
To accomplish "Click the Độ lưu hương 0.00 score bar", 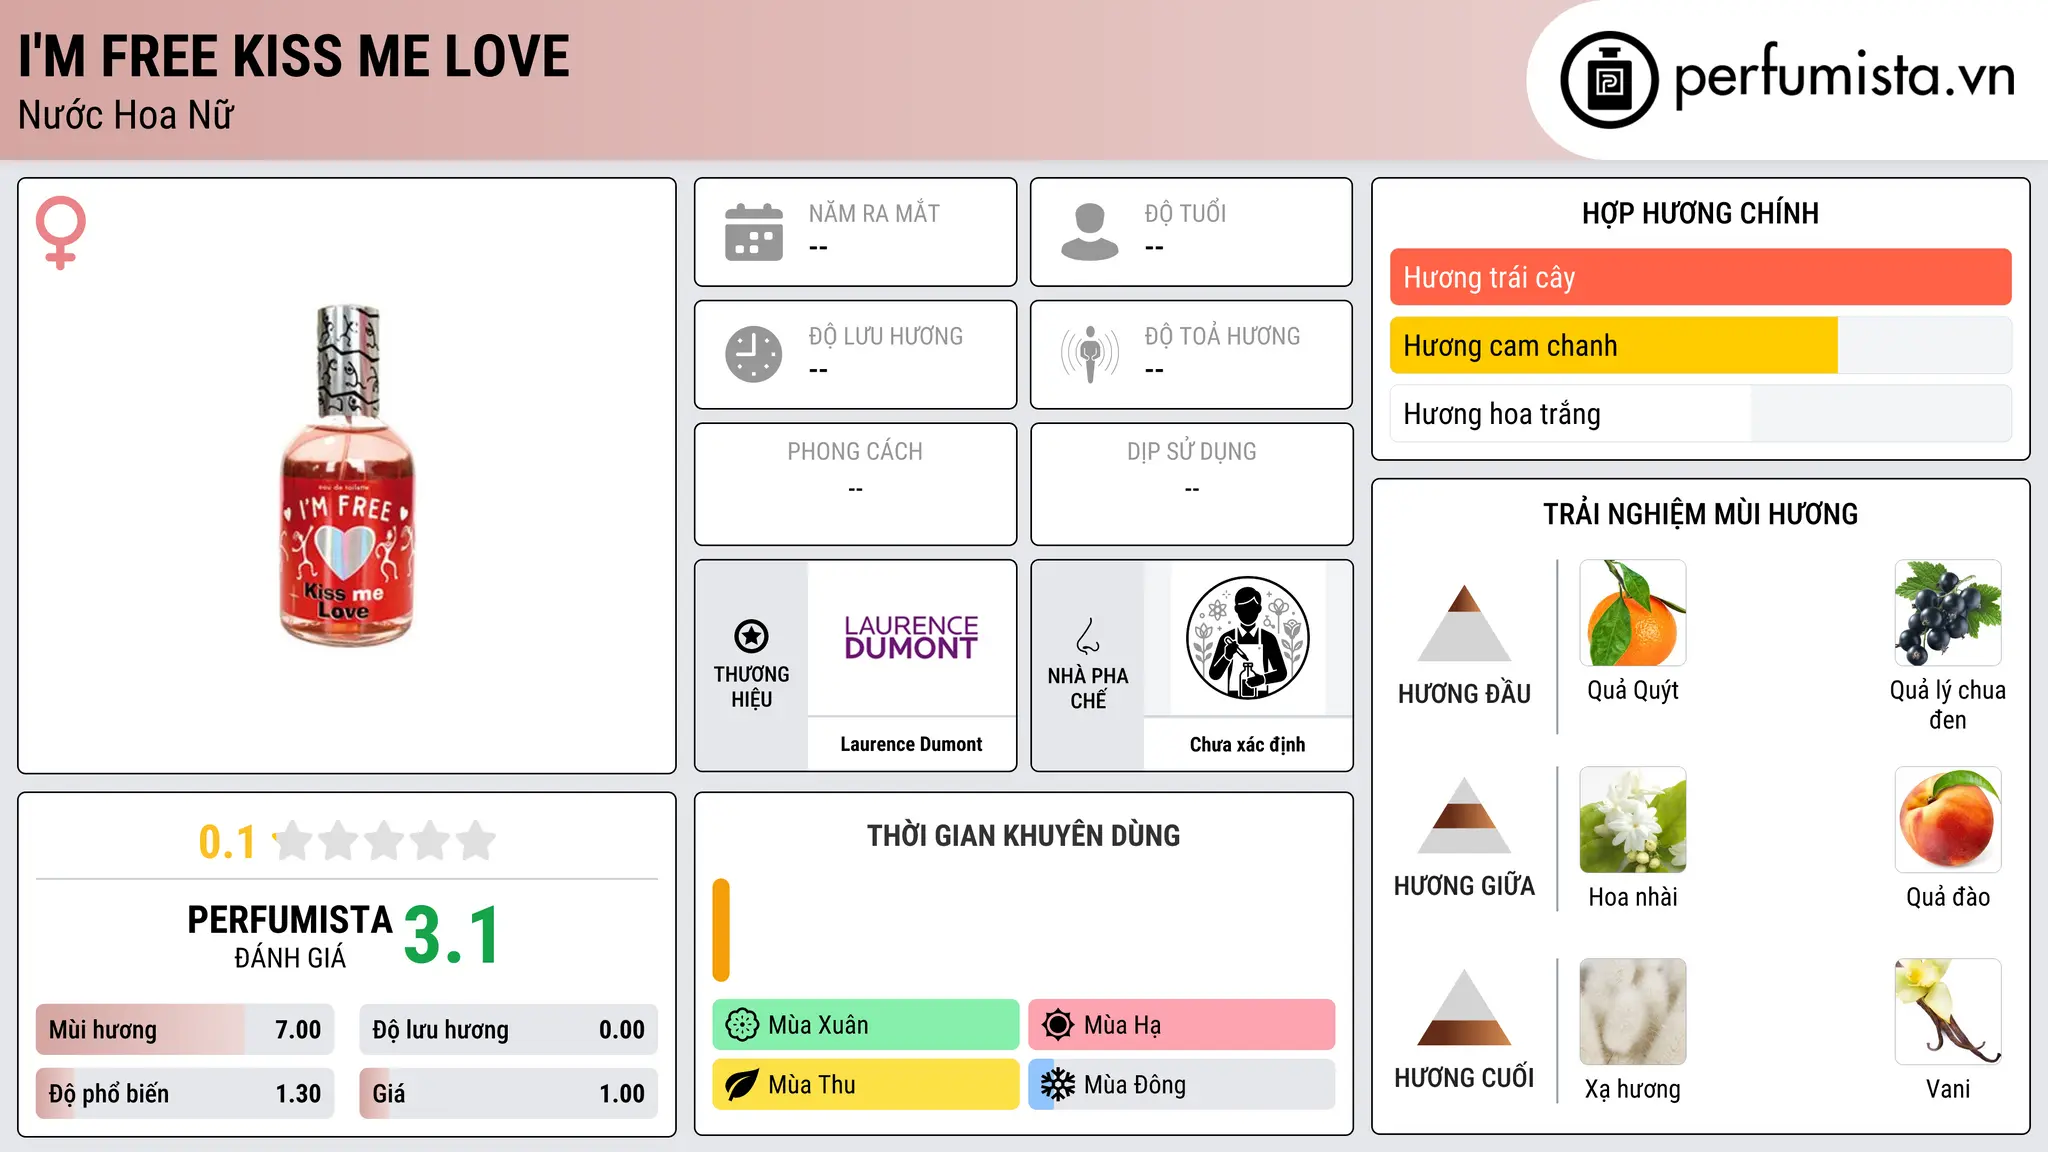I will point(508,1030).
